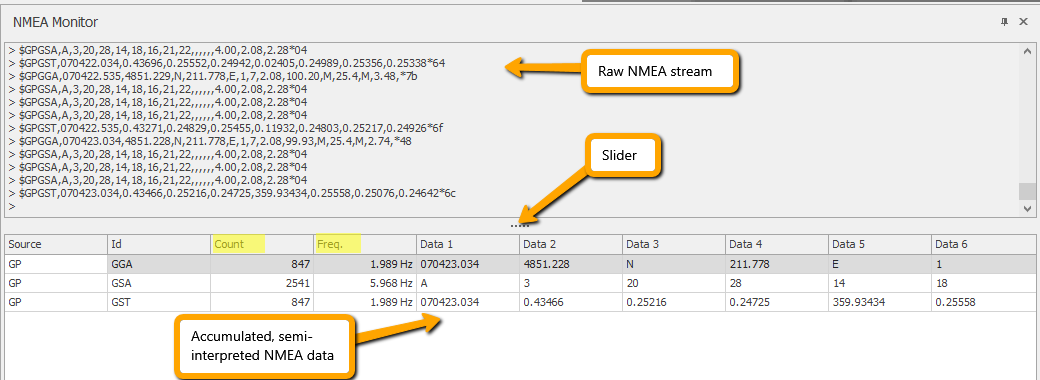
Task: Click the E cell in GGA row
Action: pos(879,264)
